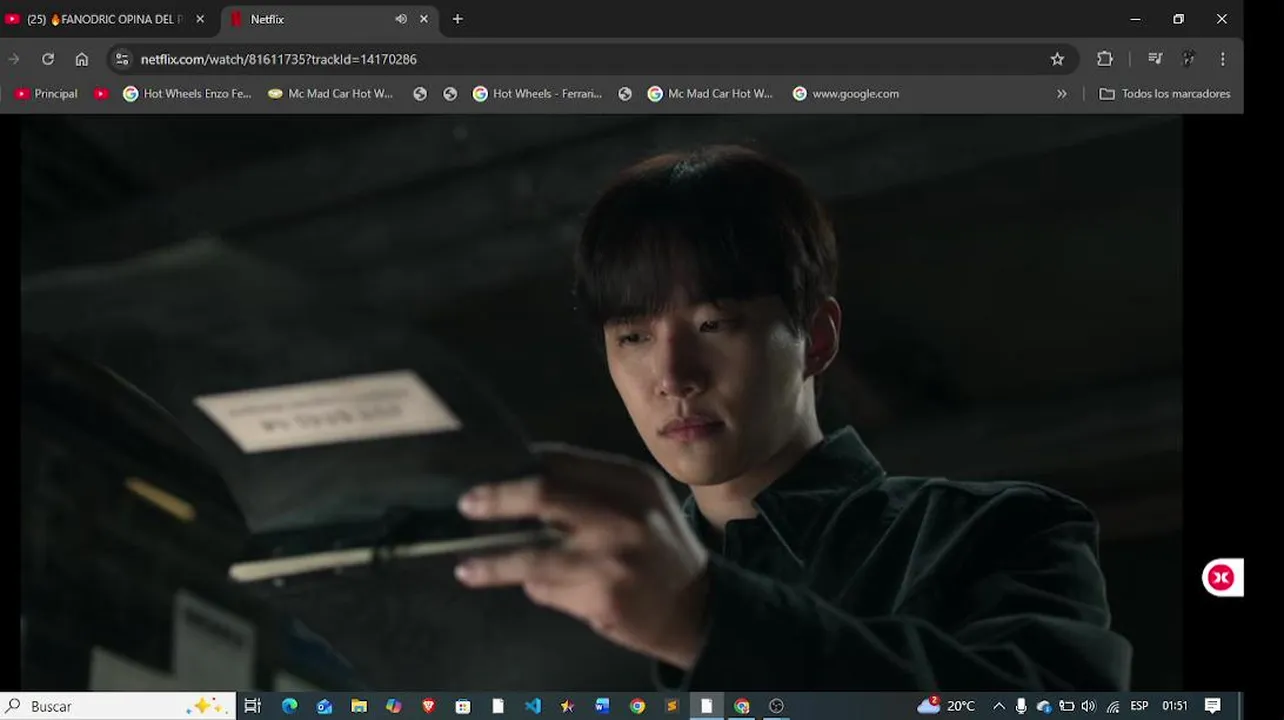Open the weather widget showing 20°C
The width and height of the screenshot is (1284, 720).
[x=946, y=706]
